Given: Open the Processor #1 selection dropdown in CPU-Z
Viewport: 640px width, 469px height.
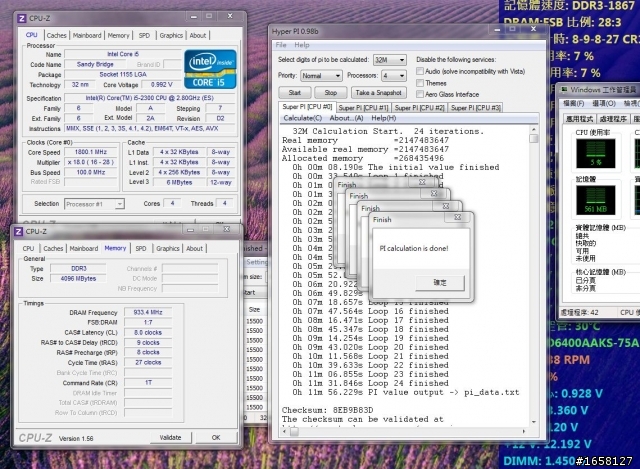Looking at the screenshot, I should (x=94, y=204).
